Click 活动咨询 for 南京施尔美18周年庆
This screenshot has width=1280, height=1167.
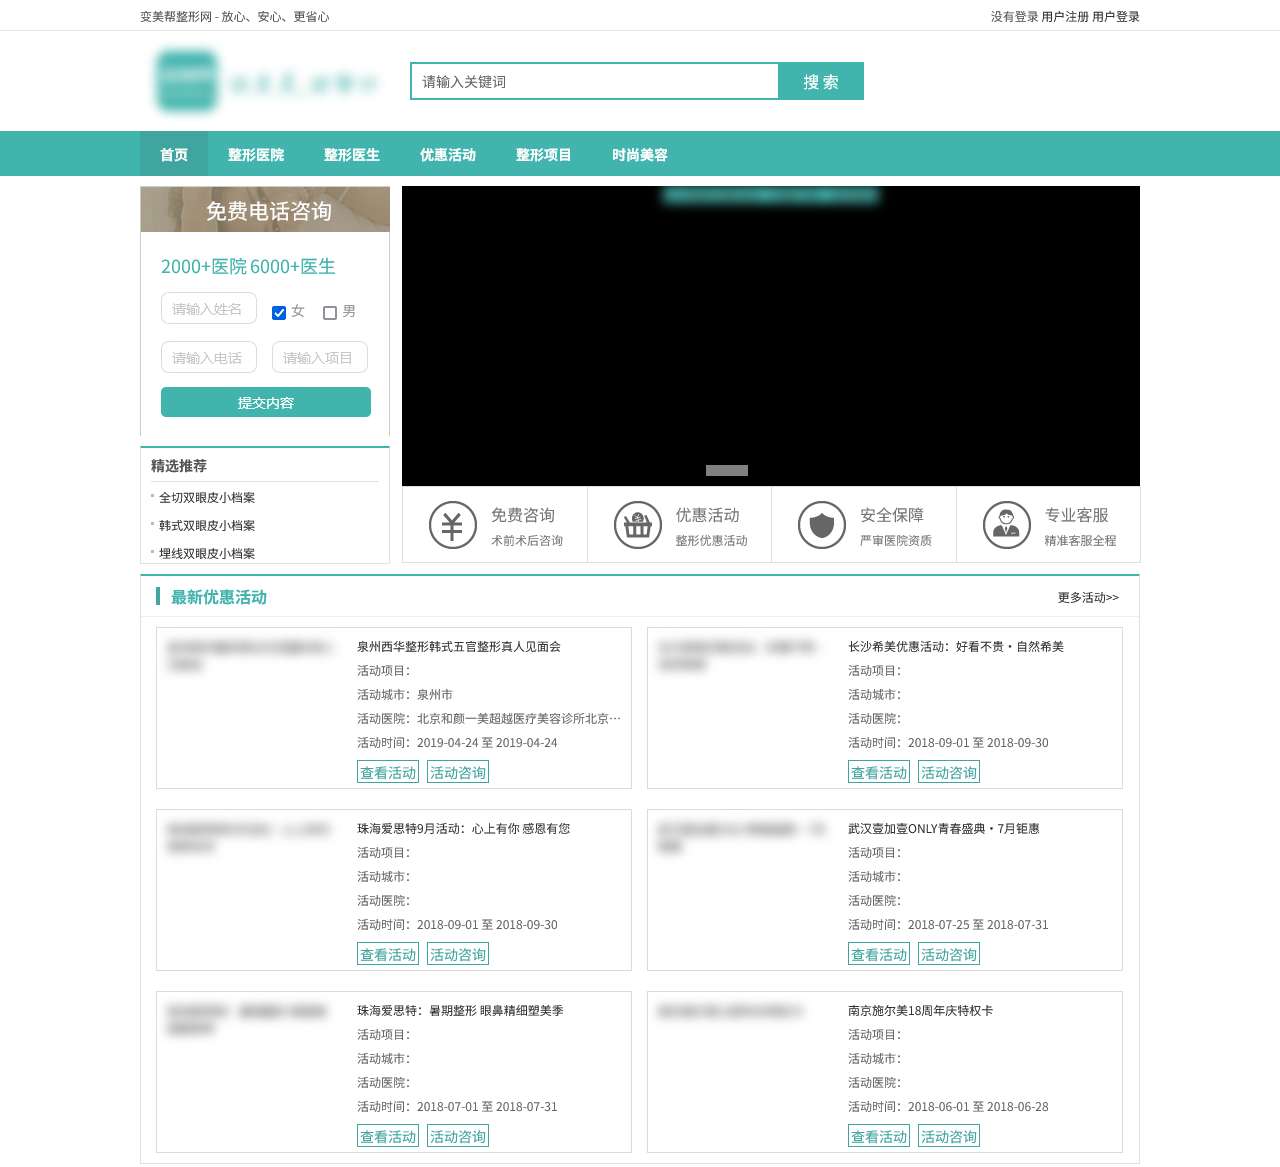(x=949, y=1136)
